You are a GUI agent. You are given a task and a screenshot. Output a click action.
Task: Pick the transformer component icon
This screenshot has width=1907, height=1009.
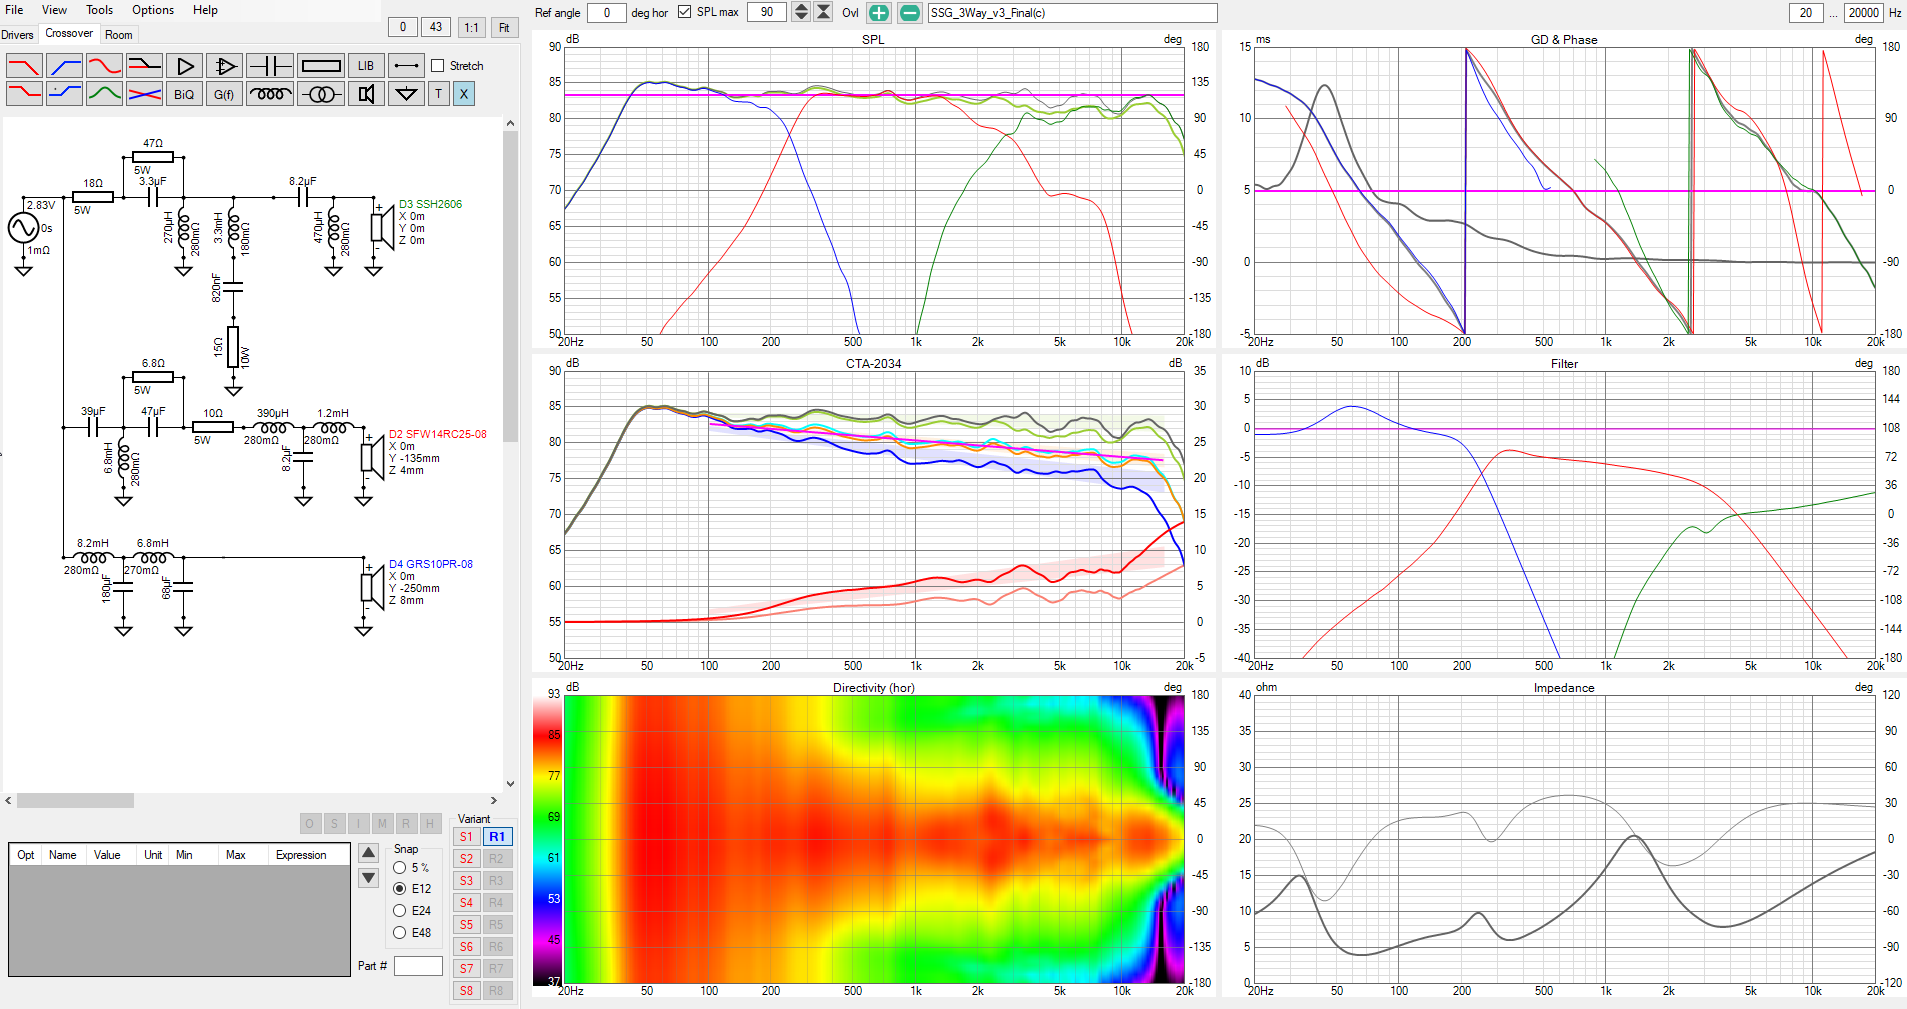pyautogui.click(x=321, y=94)
